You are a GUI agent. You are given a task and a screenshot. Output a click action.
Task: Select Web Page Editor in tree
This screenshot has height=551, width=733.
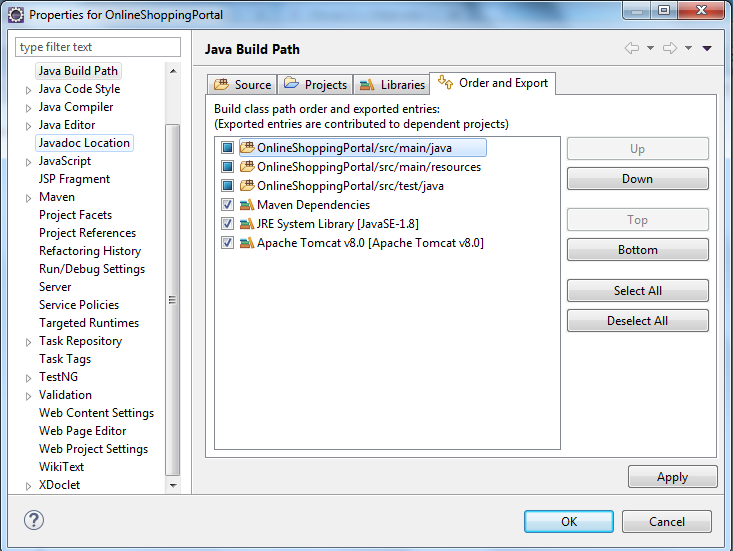[x=83, y=431]
